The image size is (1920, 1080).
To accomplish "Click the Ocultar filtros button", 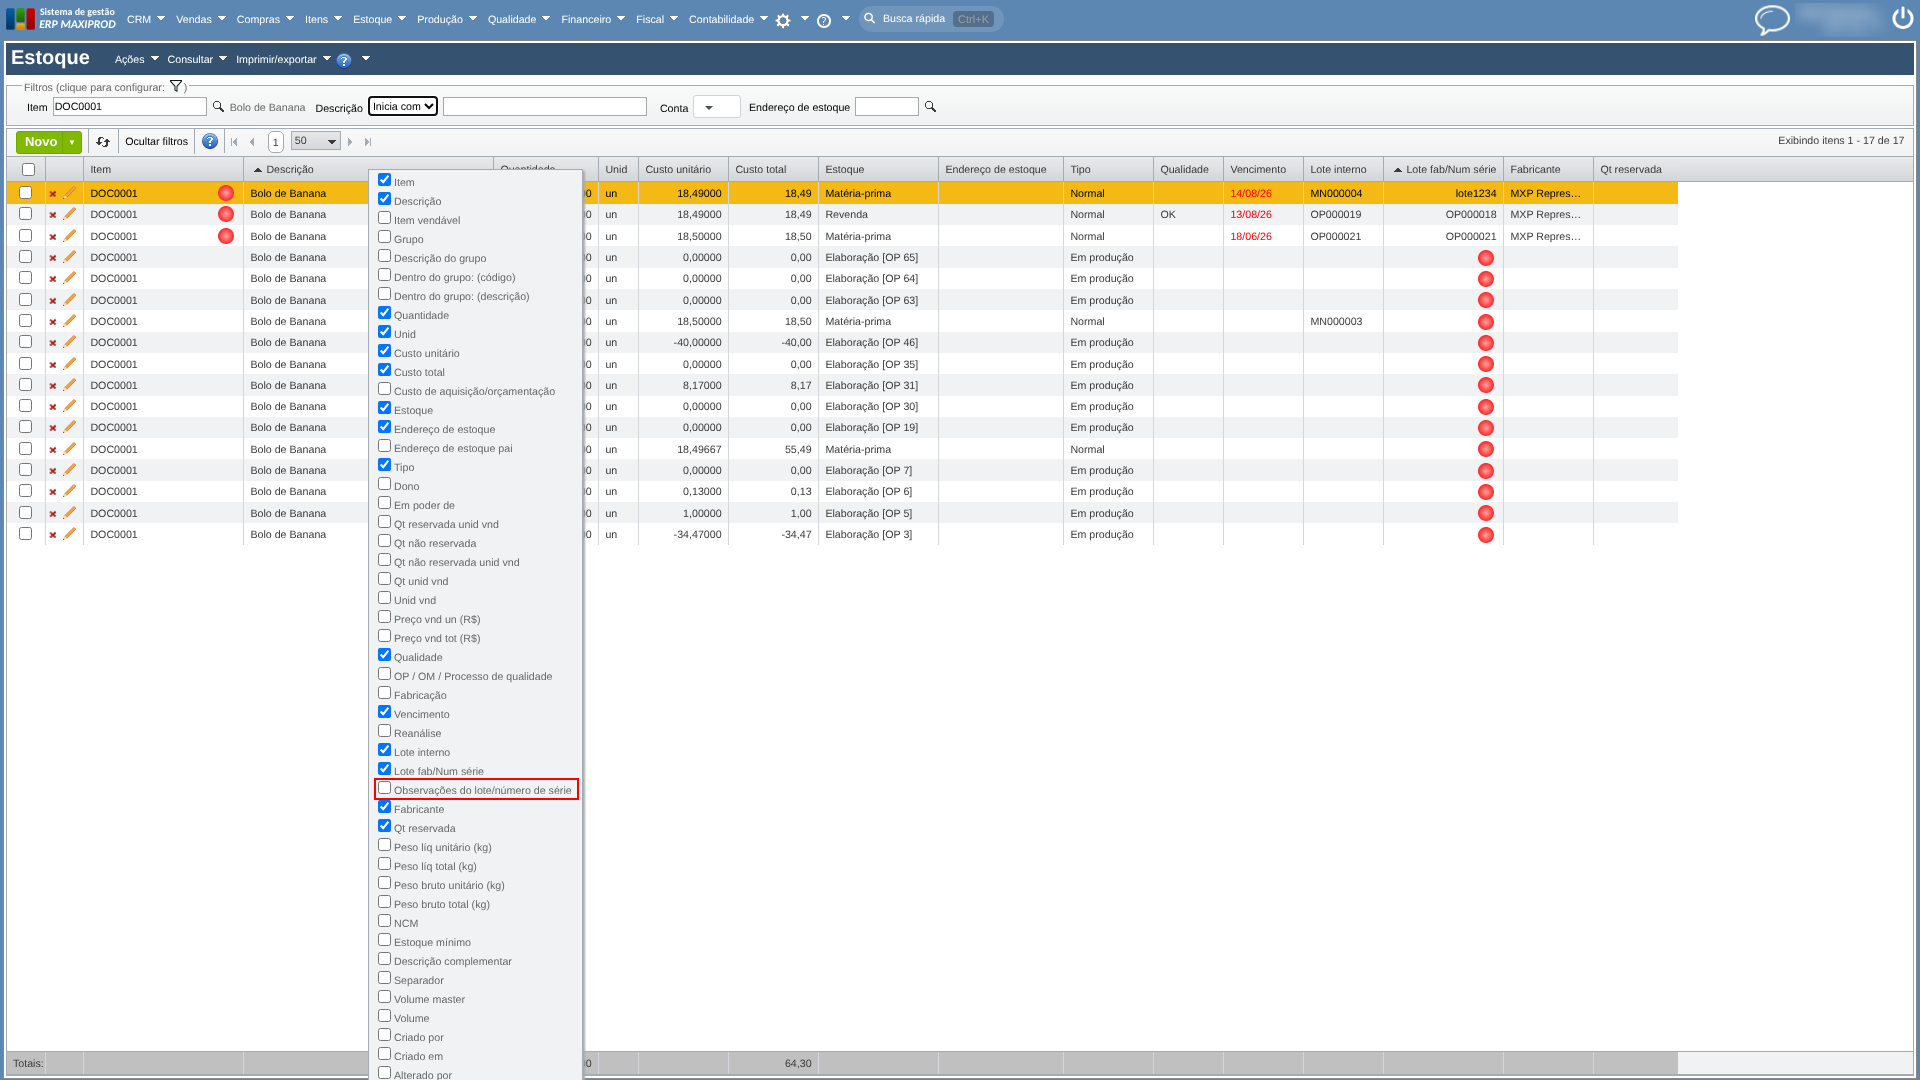I will 156,141.
